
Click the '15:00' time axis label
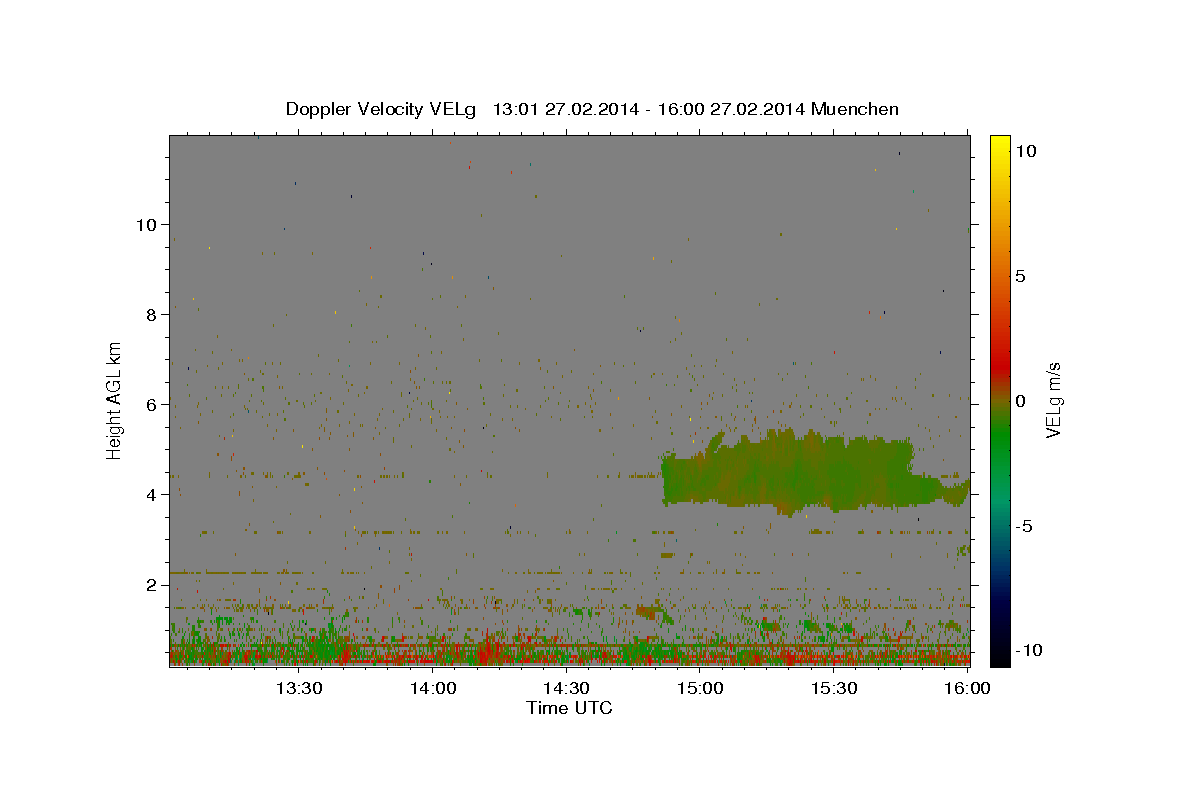[700, 688]
